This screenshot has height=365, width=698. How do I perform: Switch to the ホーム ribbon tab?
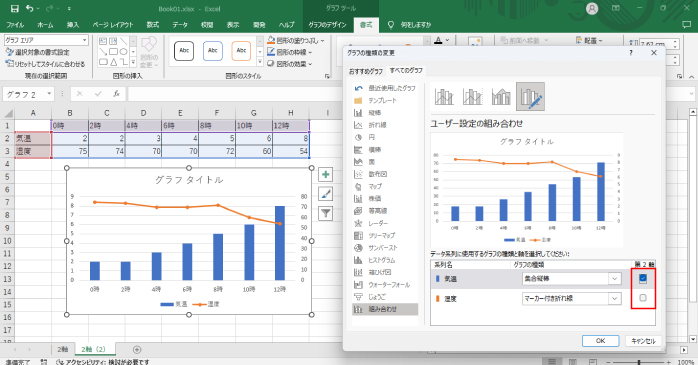[45, 25]
